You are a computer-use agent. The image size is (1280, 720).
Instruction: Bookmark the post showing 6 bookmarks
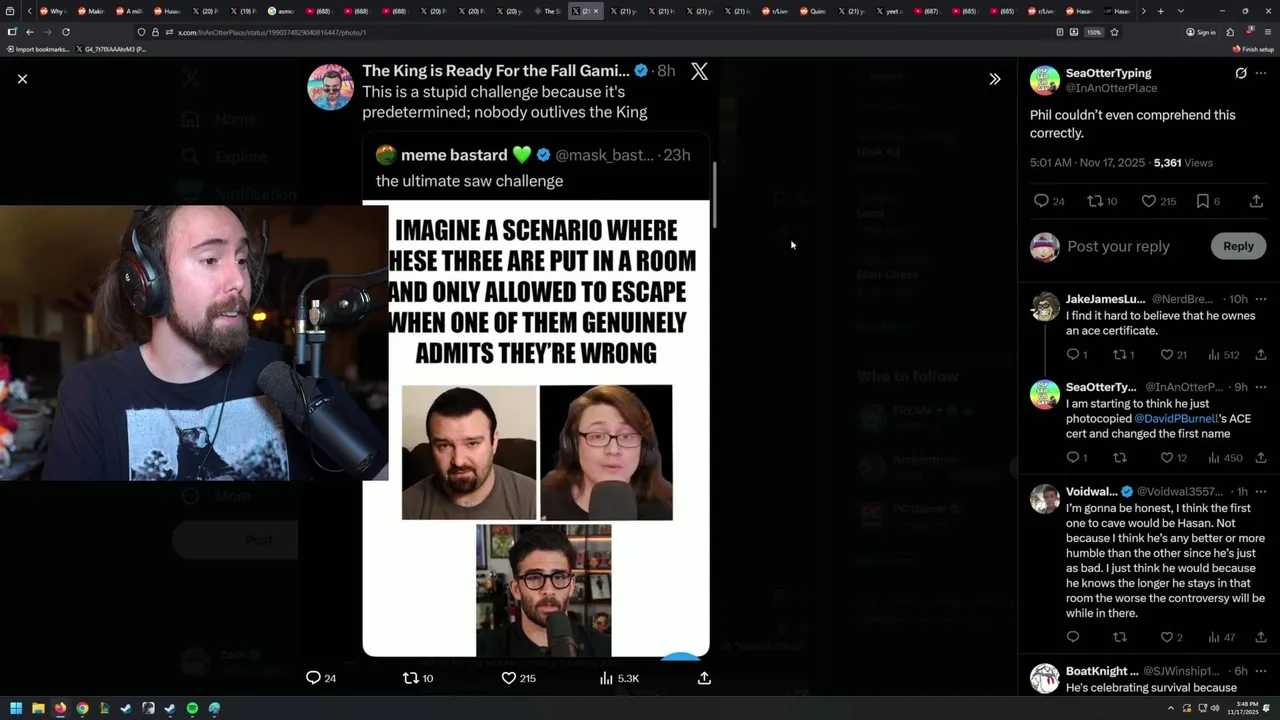[x=1209, y=201]
